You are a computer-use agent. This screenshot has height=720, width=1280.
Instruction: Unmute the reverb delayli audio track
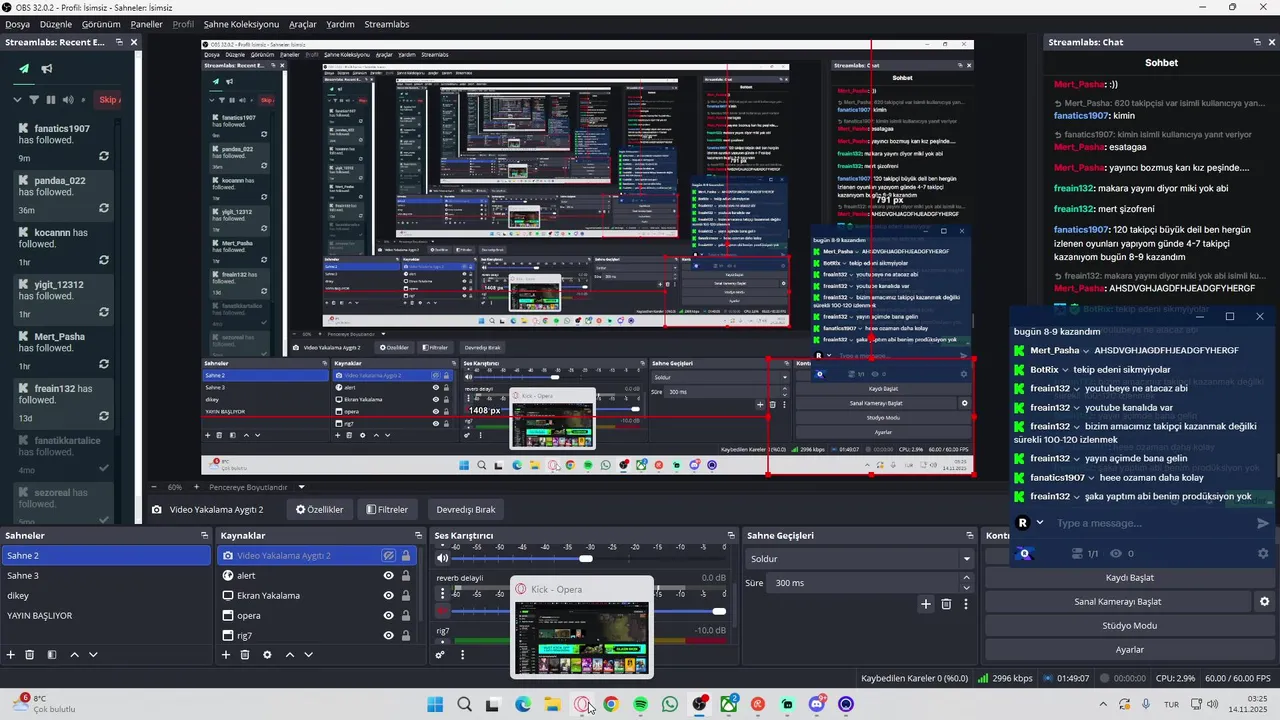coord(442,611)
